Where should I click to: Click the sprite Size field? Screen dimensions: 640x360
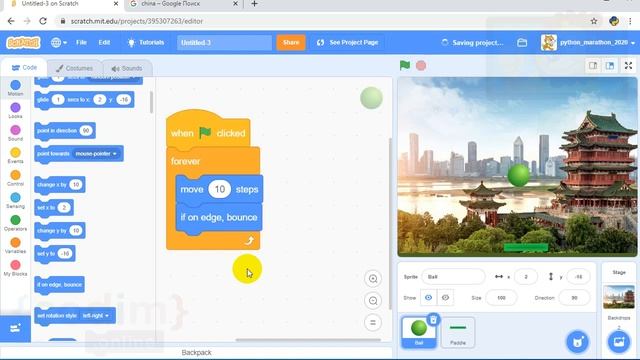point(501,298)
